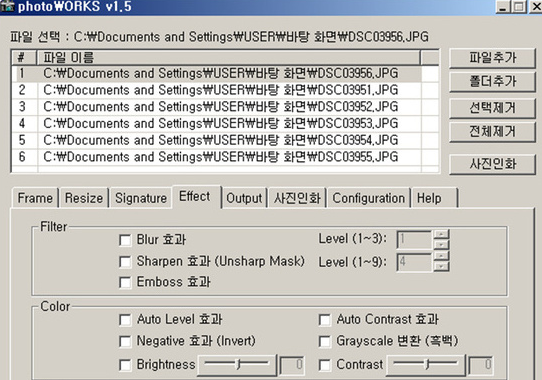
Task: Switch to the Resize tab
Action: tap(84, 198)
